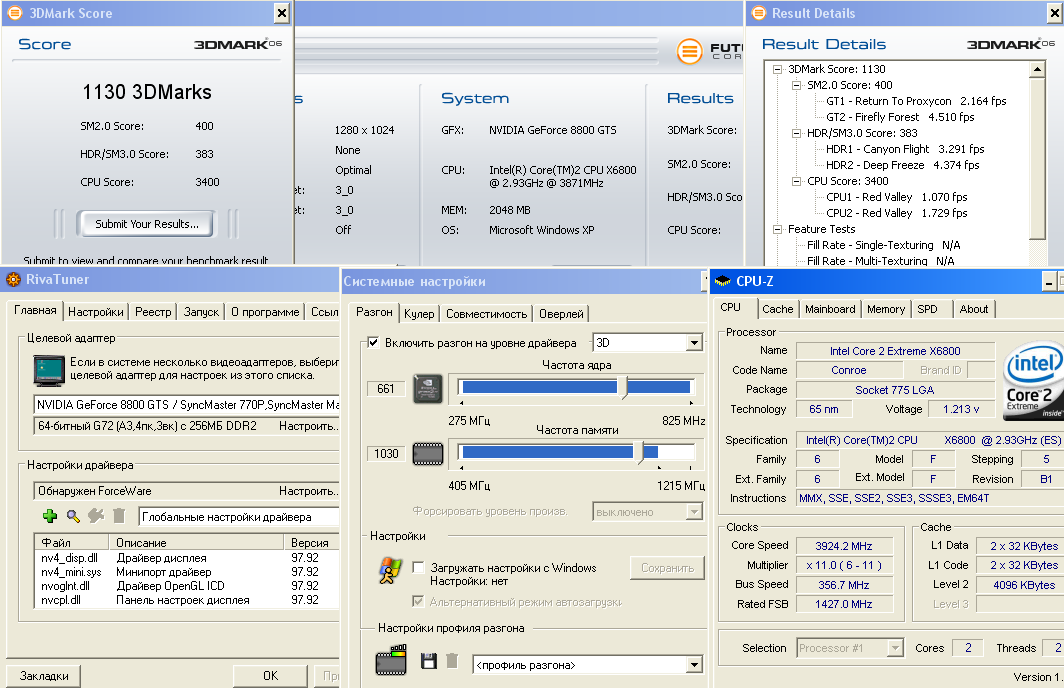Click Submit Your Results button
1064x688 pixels.
click(x=147, y=224)
